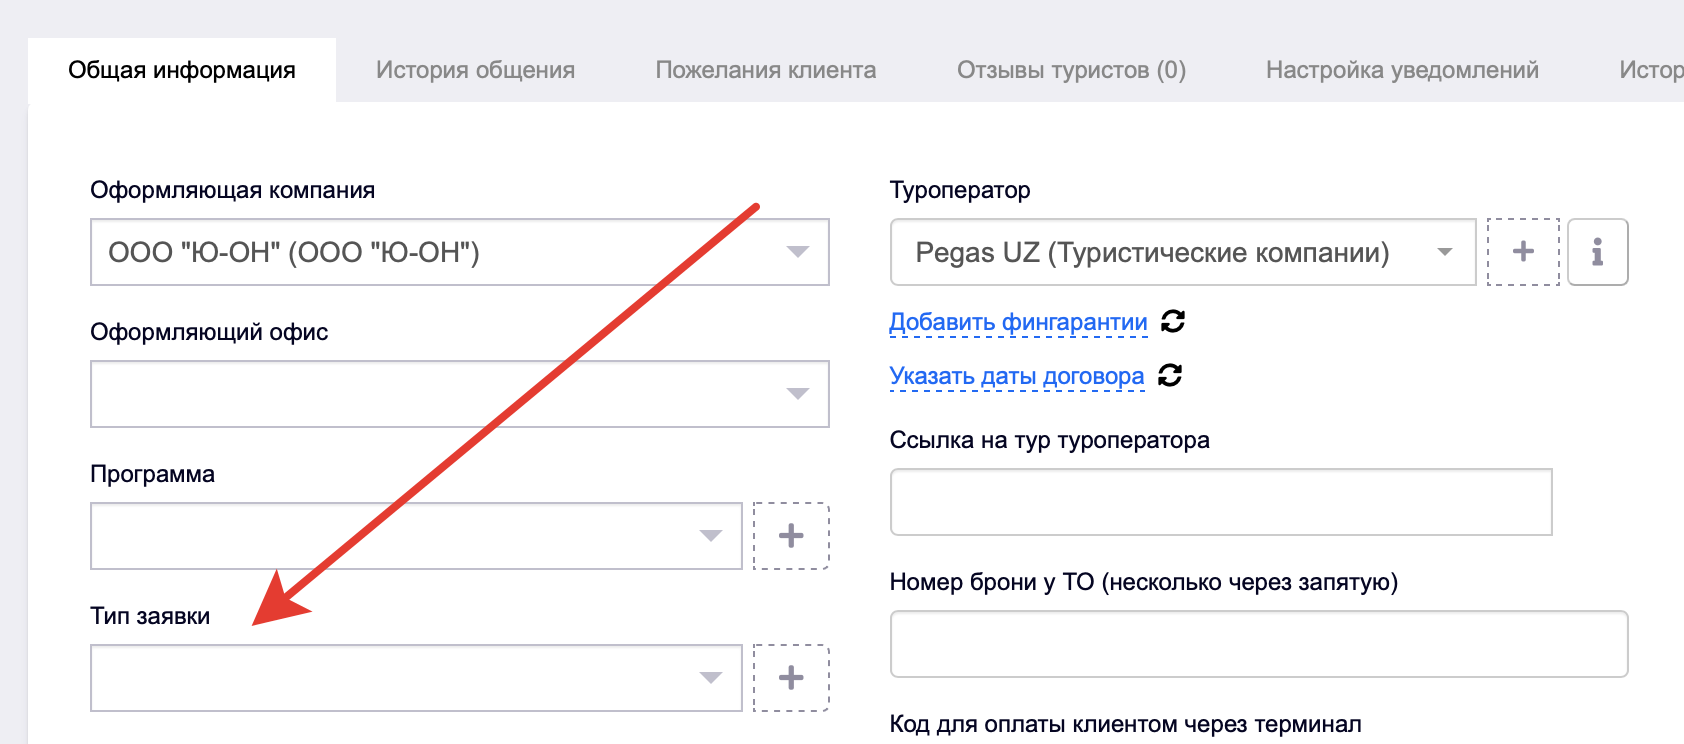Image resolution: width=1684 pixels, height=744 pixels.
Task: Switch to Общая информация tab
Action: (x=182, y=70)
